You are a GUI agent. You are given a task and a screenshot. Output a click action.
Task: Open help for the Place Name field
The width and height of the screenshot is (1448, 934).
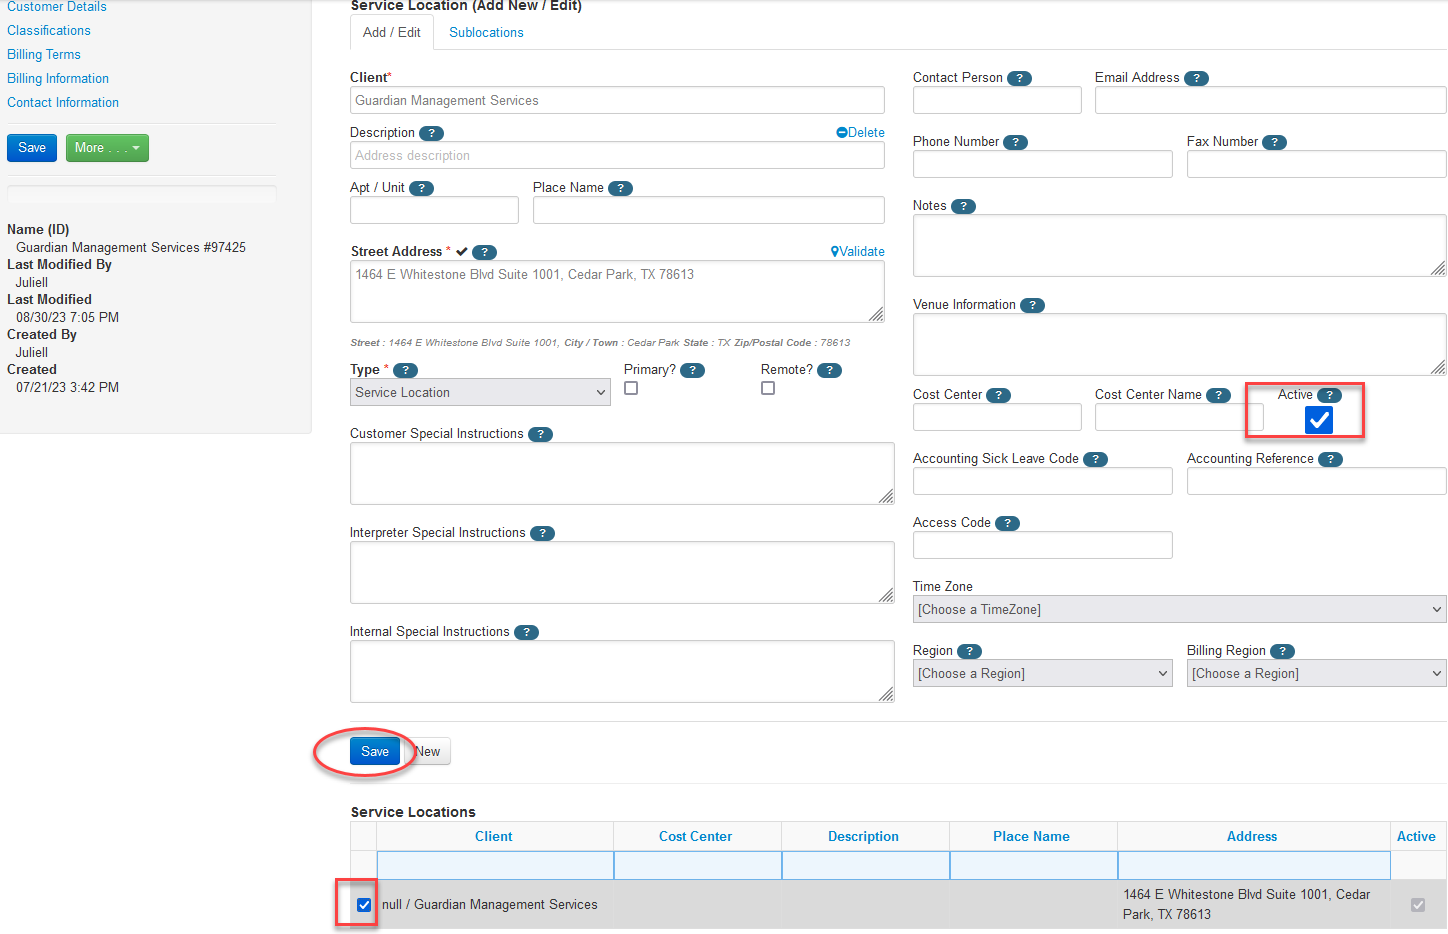pos(620,188)
